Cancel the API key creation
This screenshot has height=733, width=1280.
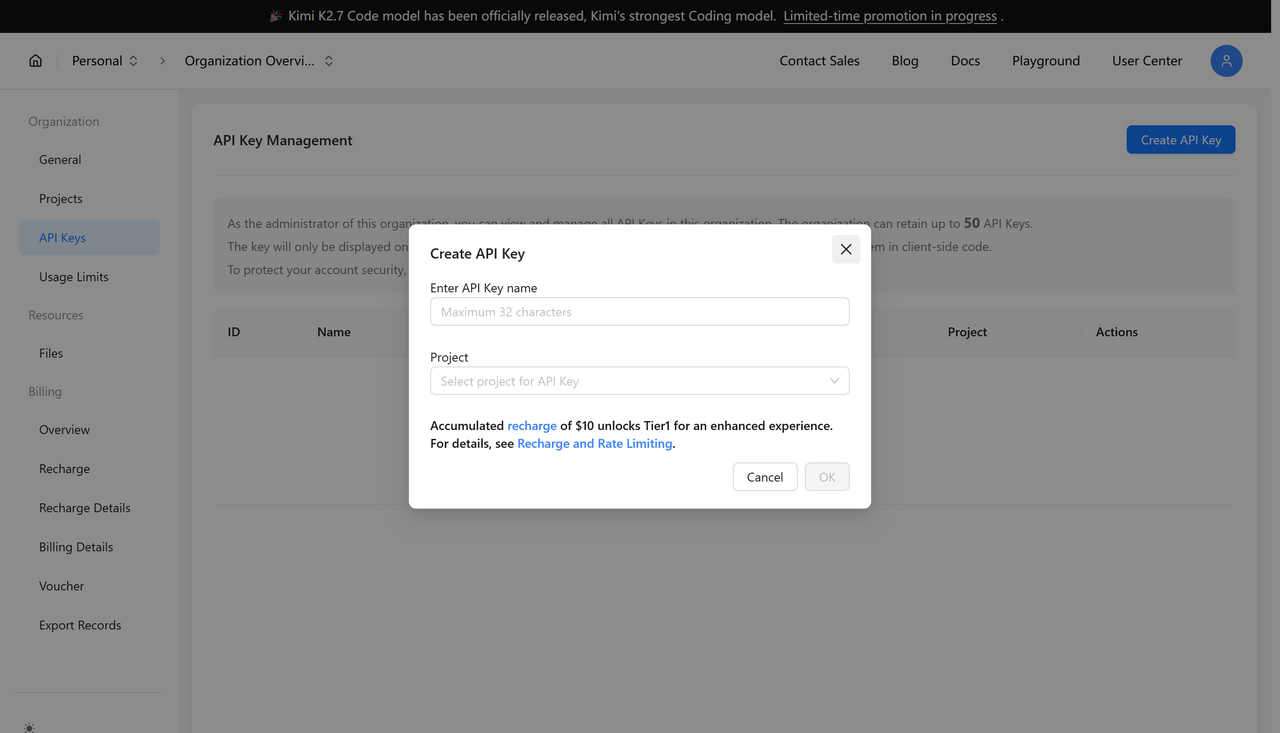click(765, 477)
